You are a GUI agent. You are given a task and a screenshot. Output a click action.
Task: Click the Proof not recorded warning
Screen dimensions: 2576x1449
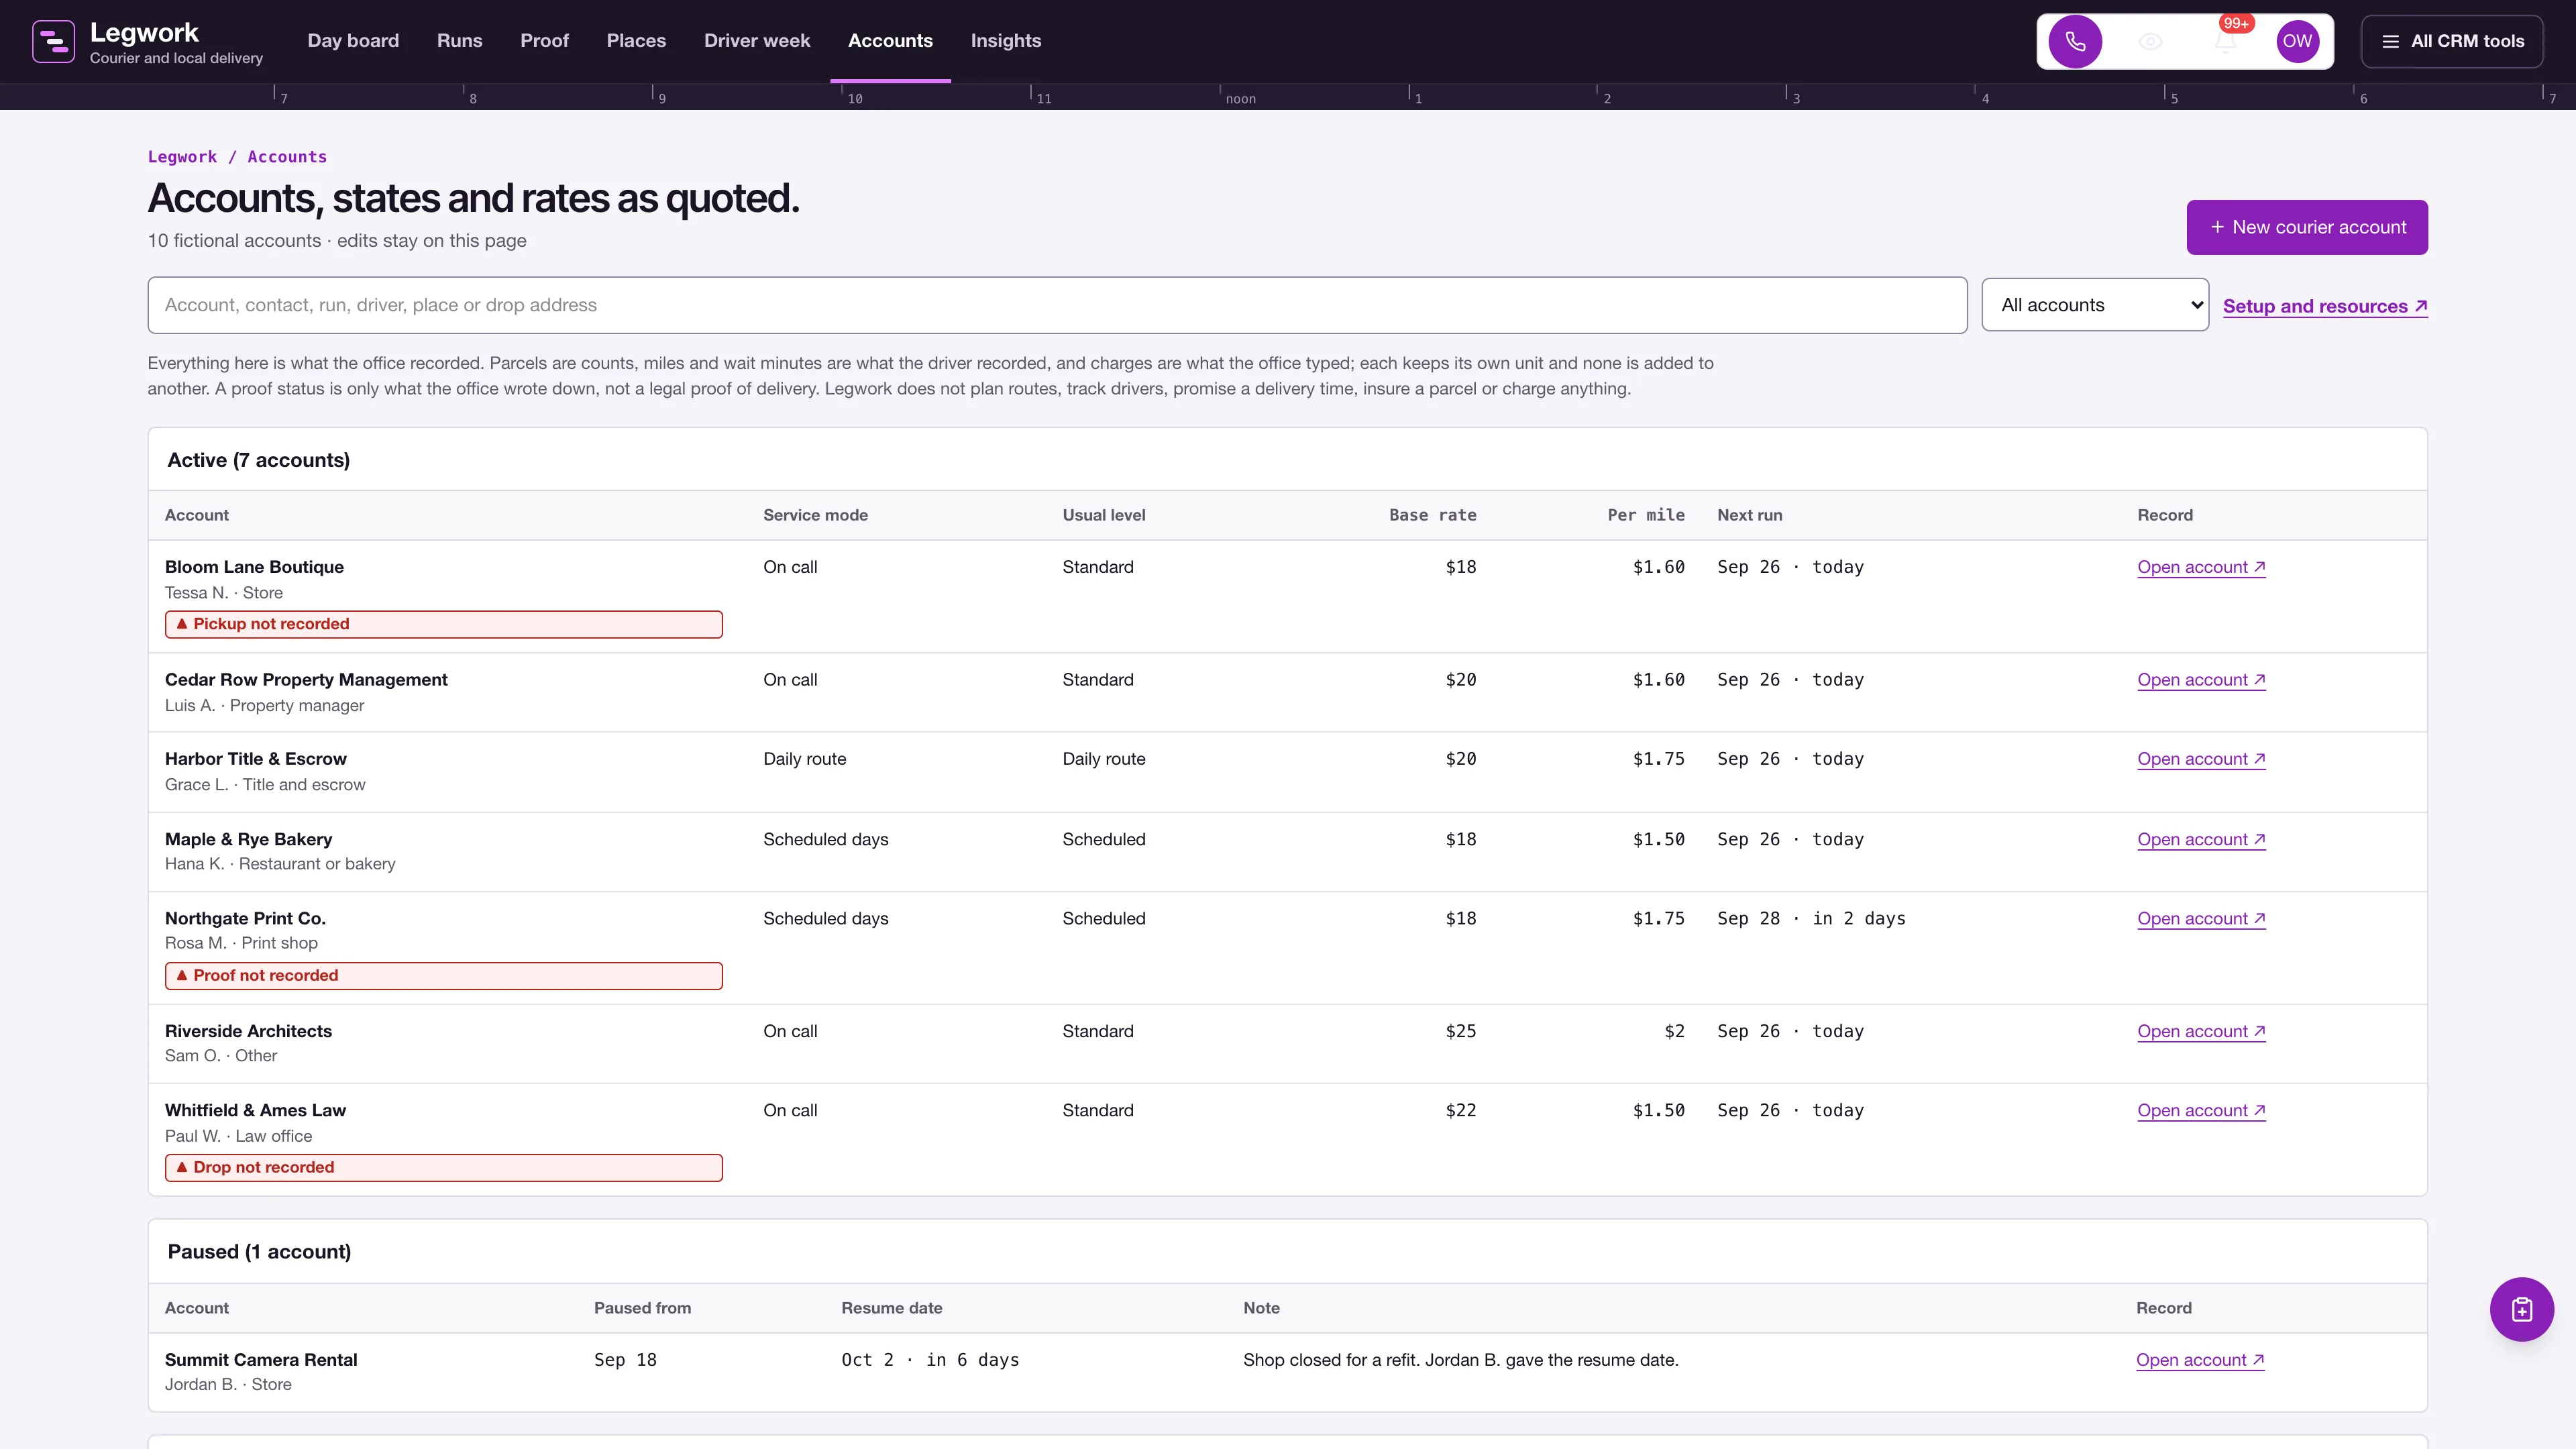pos(443,976)
